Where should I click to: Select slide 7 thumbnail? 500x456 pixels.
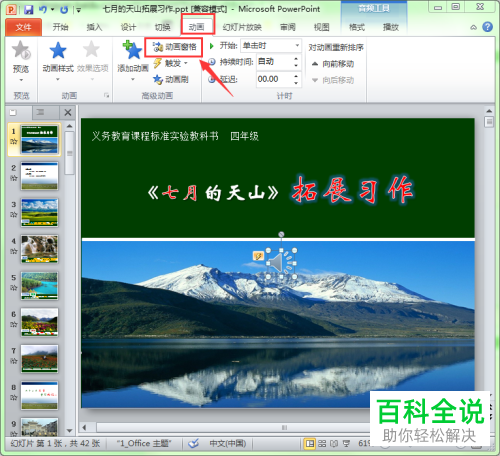39,359
